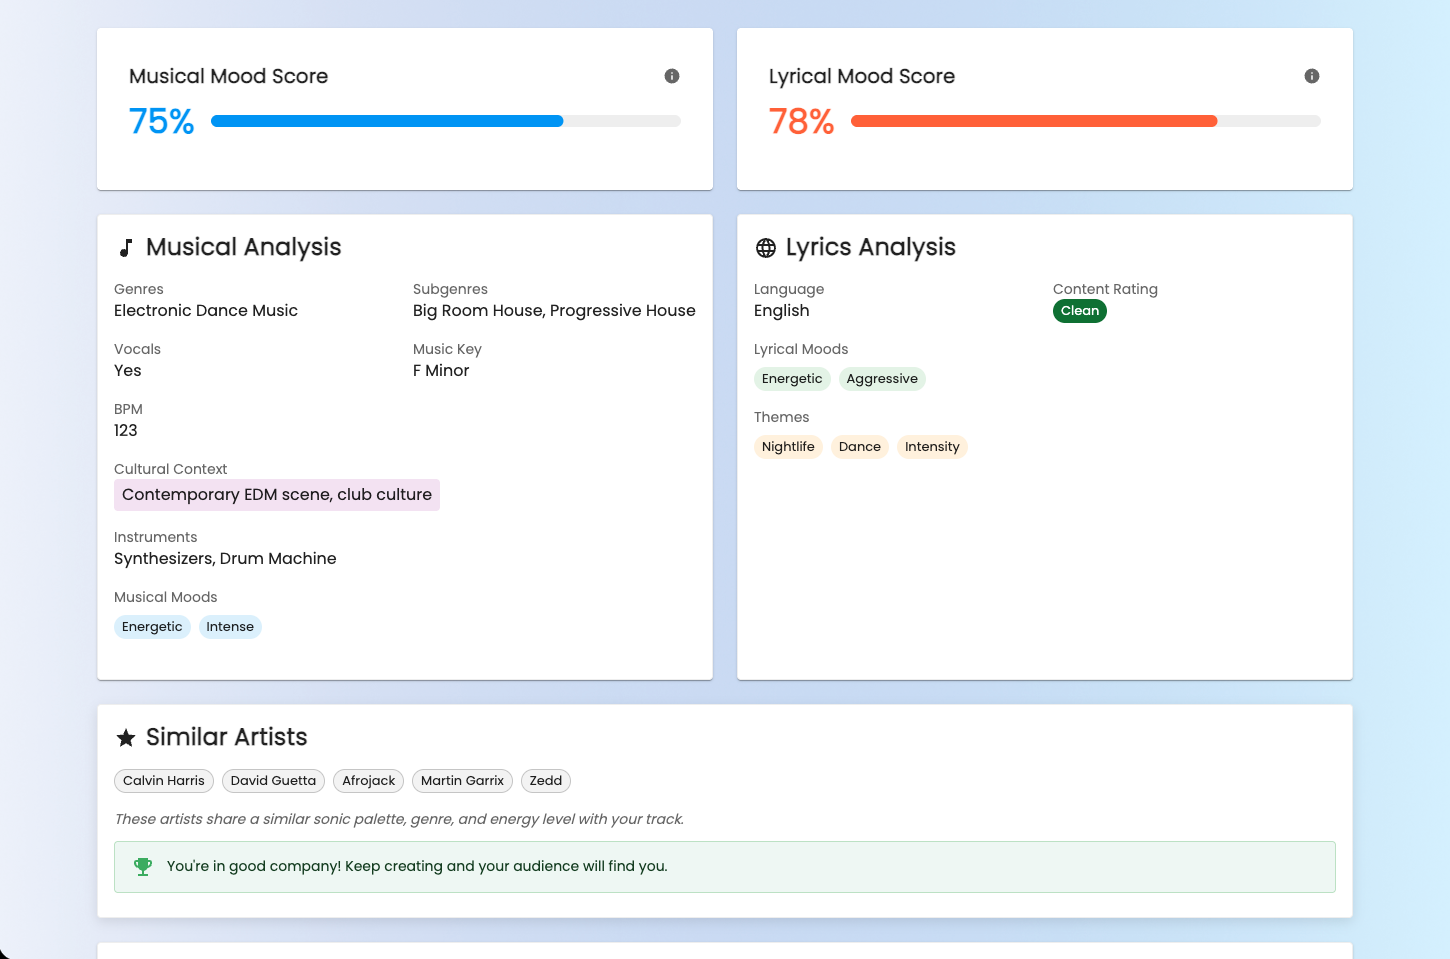
Task: Click the green Clean content rating badge
Action: tap(1080, 311)
